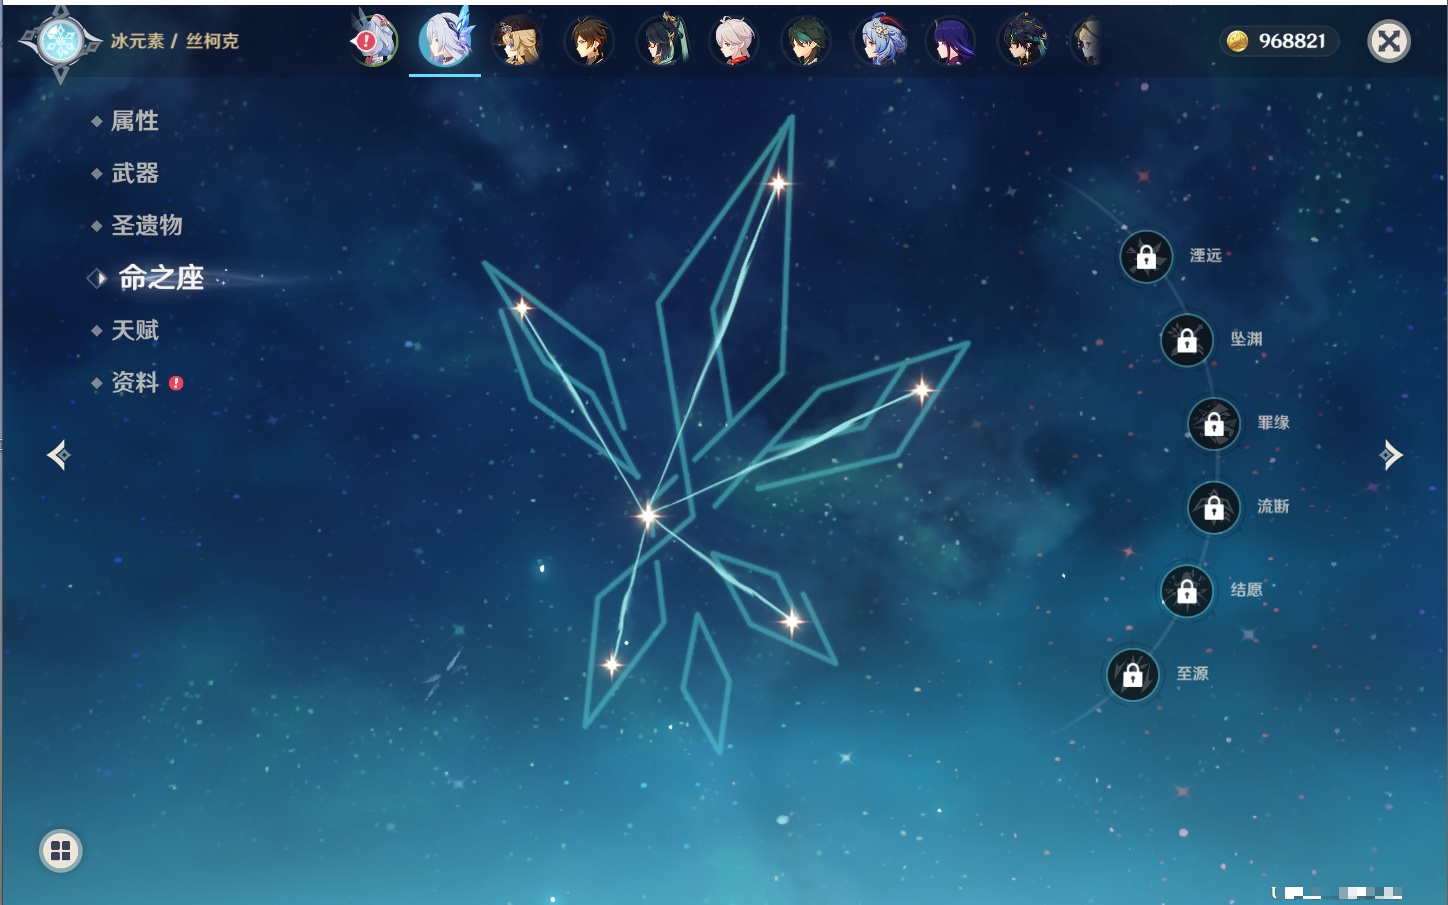This screenshot has width=1448, height=905.
Task: Switch to the Zhongli character portrait
Action: click(x=589, y=41)
